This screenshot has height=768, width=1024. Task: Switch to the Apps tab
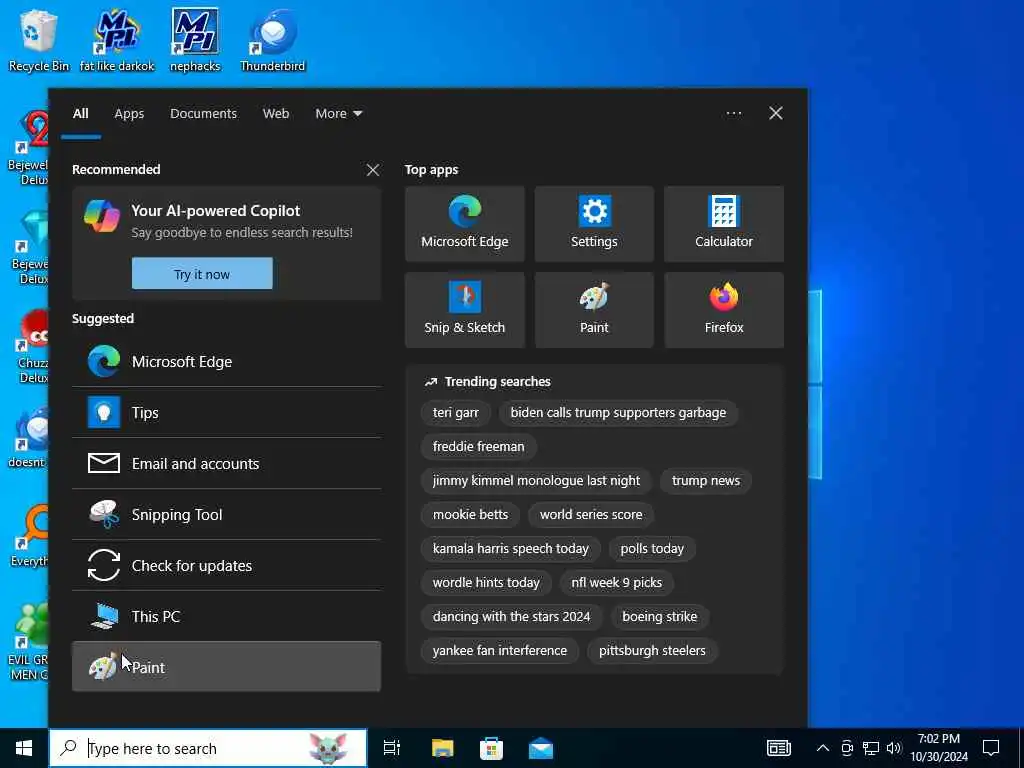coord(129,114)
